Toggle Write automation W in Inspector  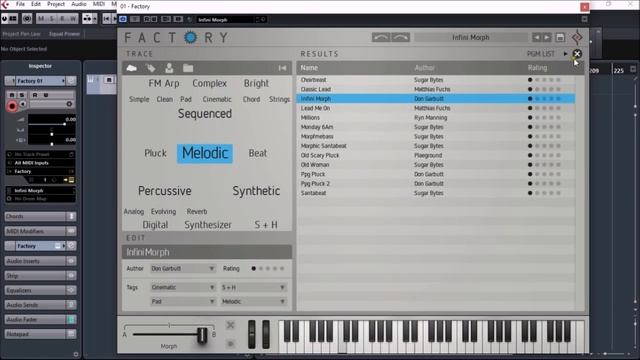46,95
